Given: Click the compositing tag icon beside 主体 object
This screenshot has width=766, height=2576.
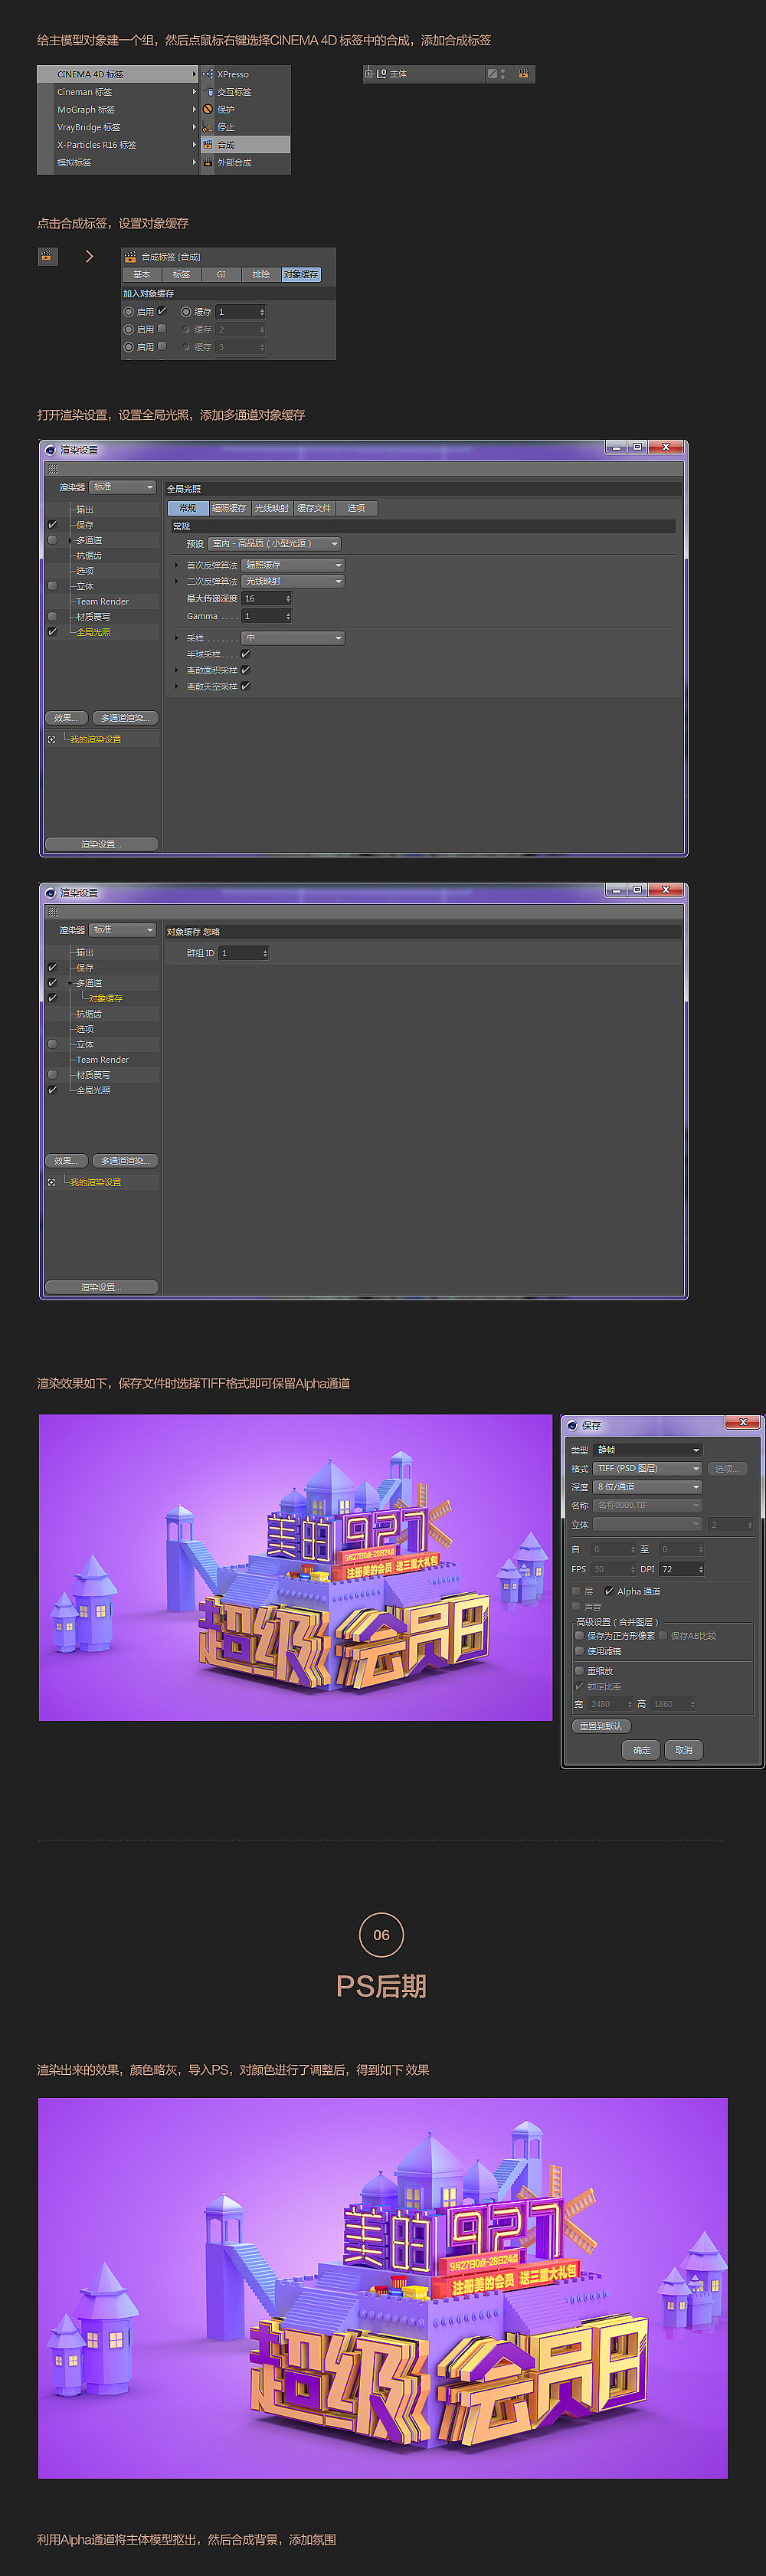Looking at the screenshot, I should tap(524, 73).
